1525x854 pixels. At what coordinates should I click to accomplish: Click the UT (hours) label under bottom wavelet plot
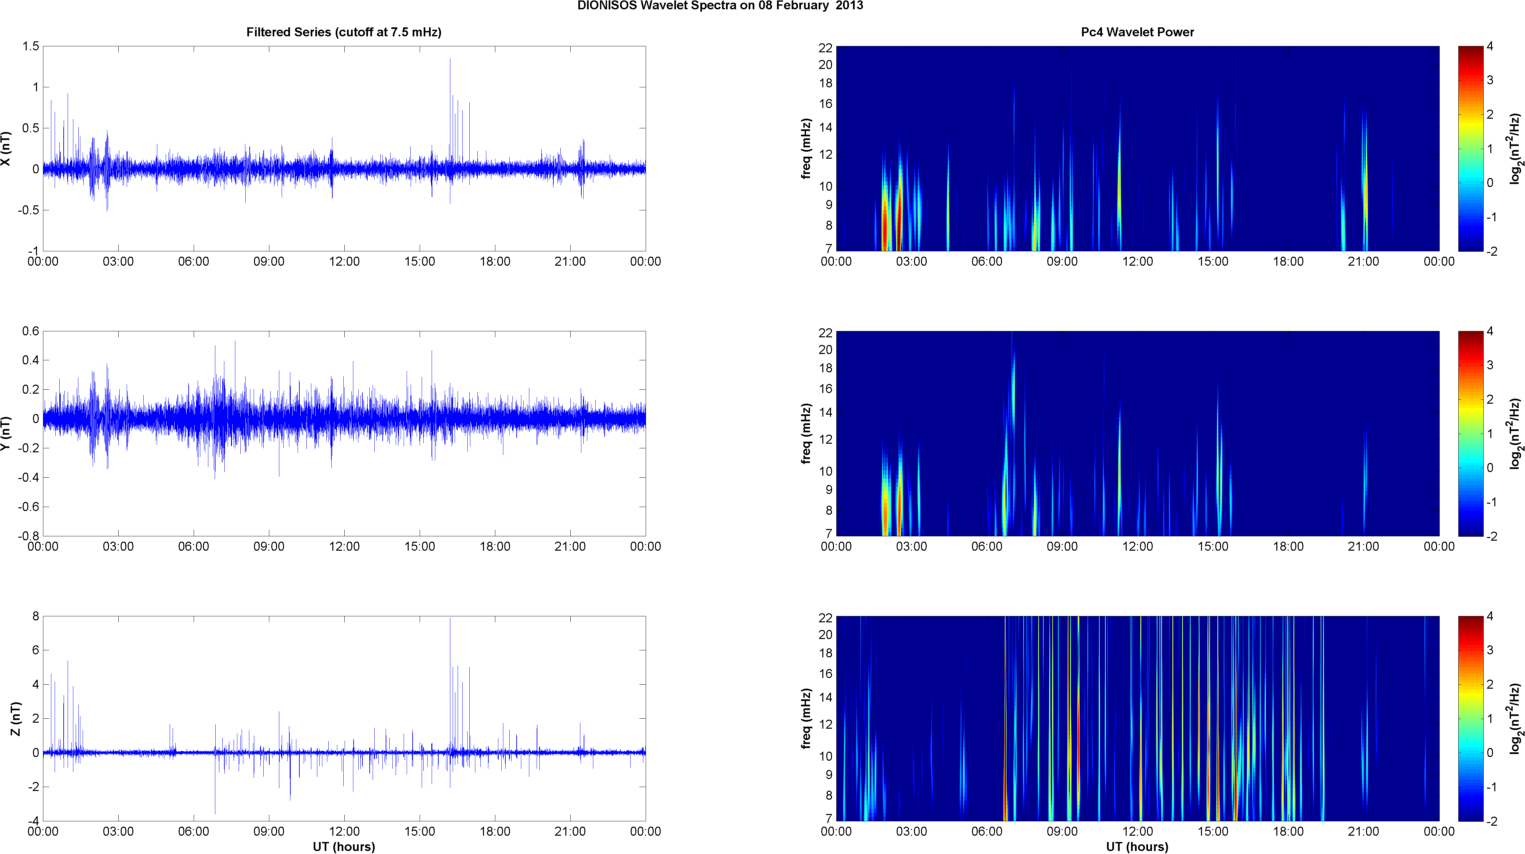coord(1137,846)
